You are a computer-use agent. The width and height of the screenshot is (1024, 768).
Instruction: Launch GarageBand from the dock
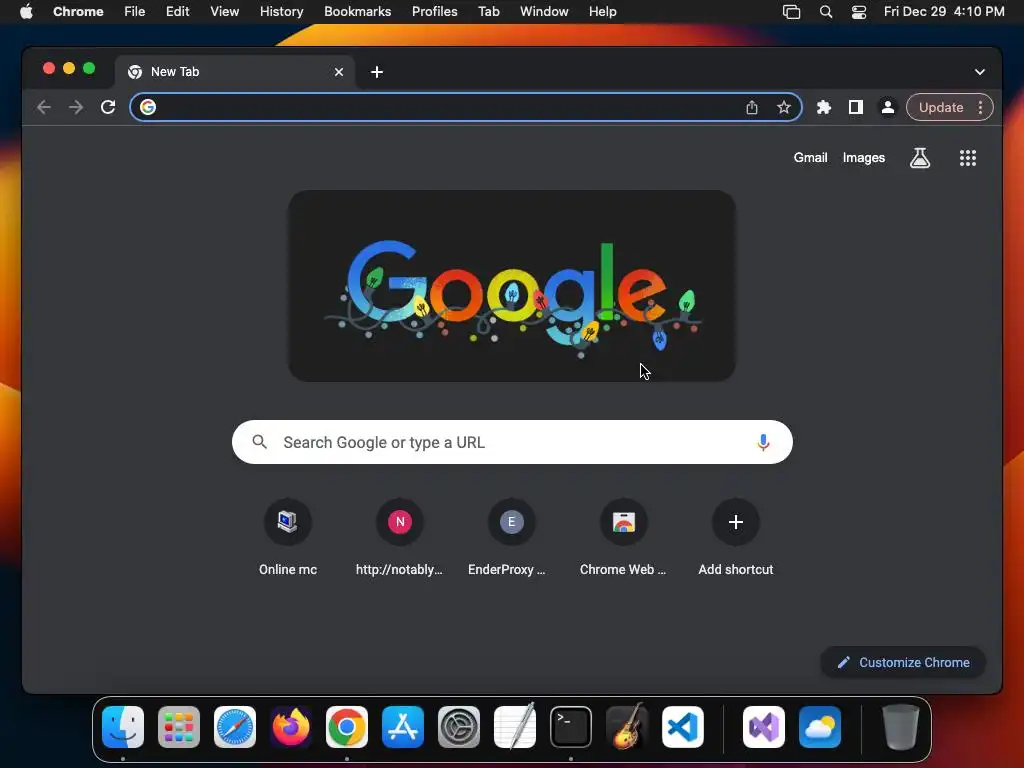[x=627, y=727]
